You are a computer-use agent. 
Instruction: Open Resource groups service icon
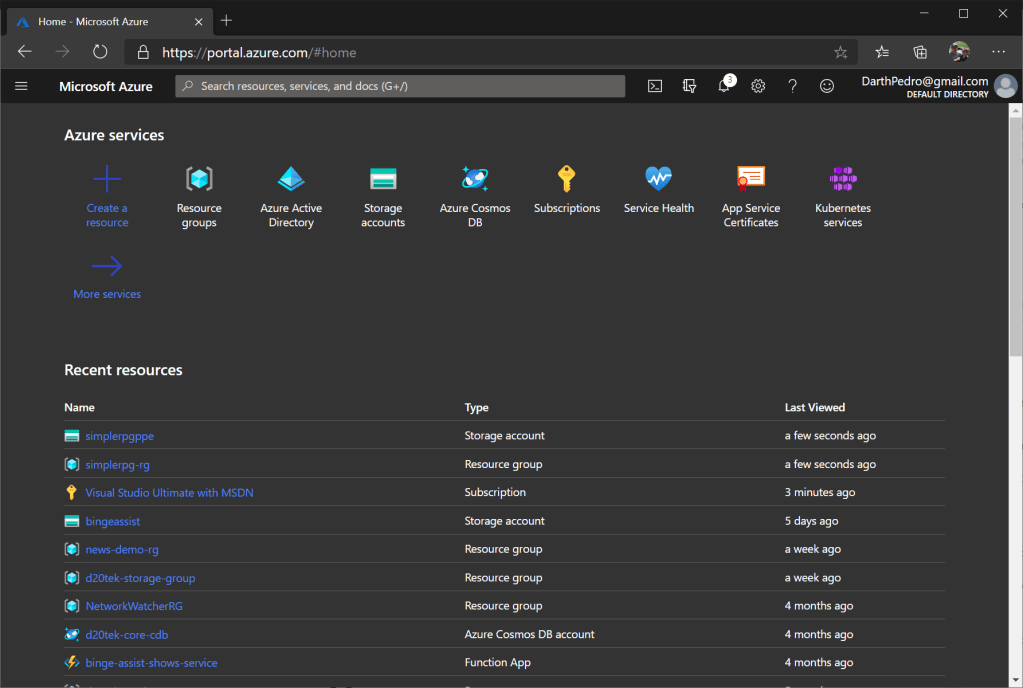click(199, 180)
